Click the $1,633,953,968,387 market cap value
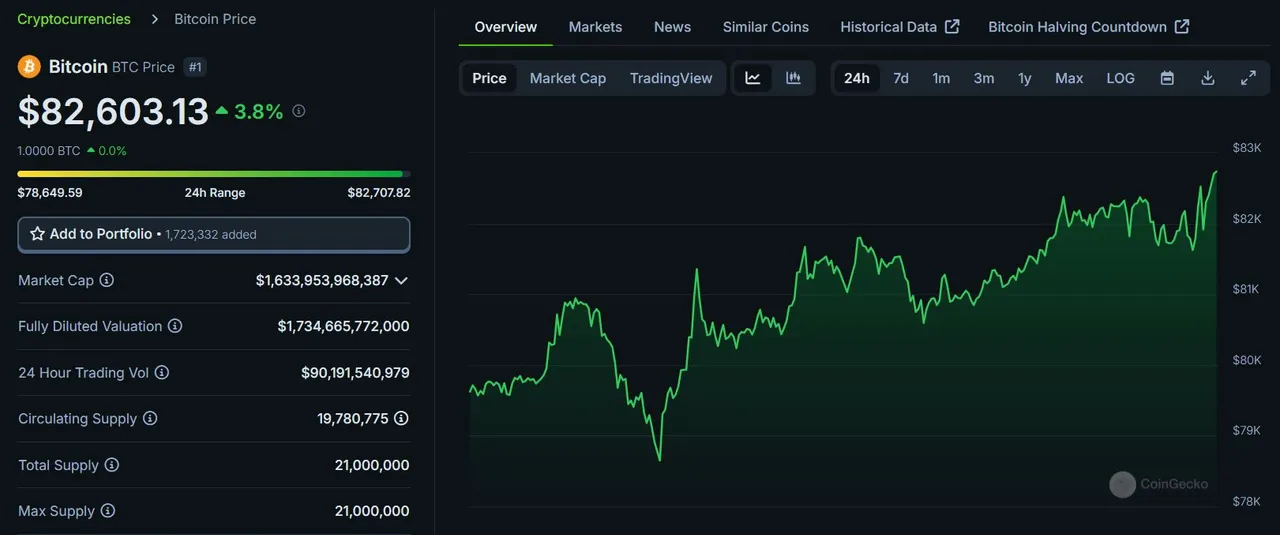1280x535 pixels. click(x=322, y=280)
